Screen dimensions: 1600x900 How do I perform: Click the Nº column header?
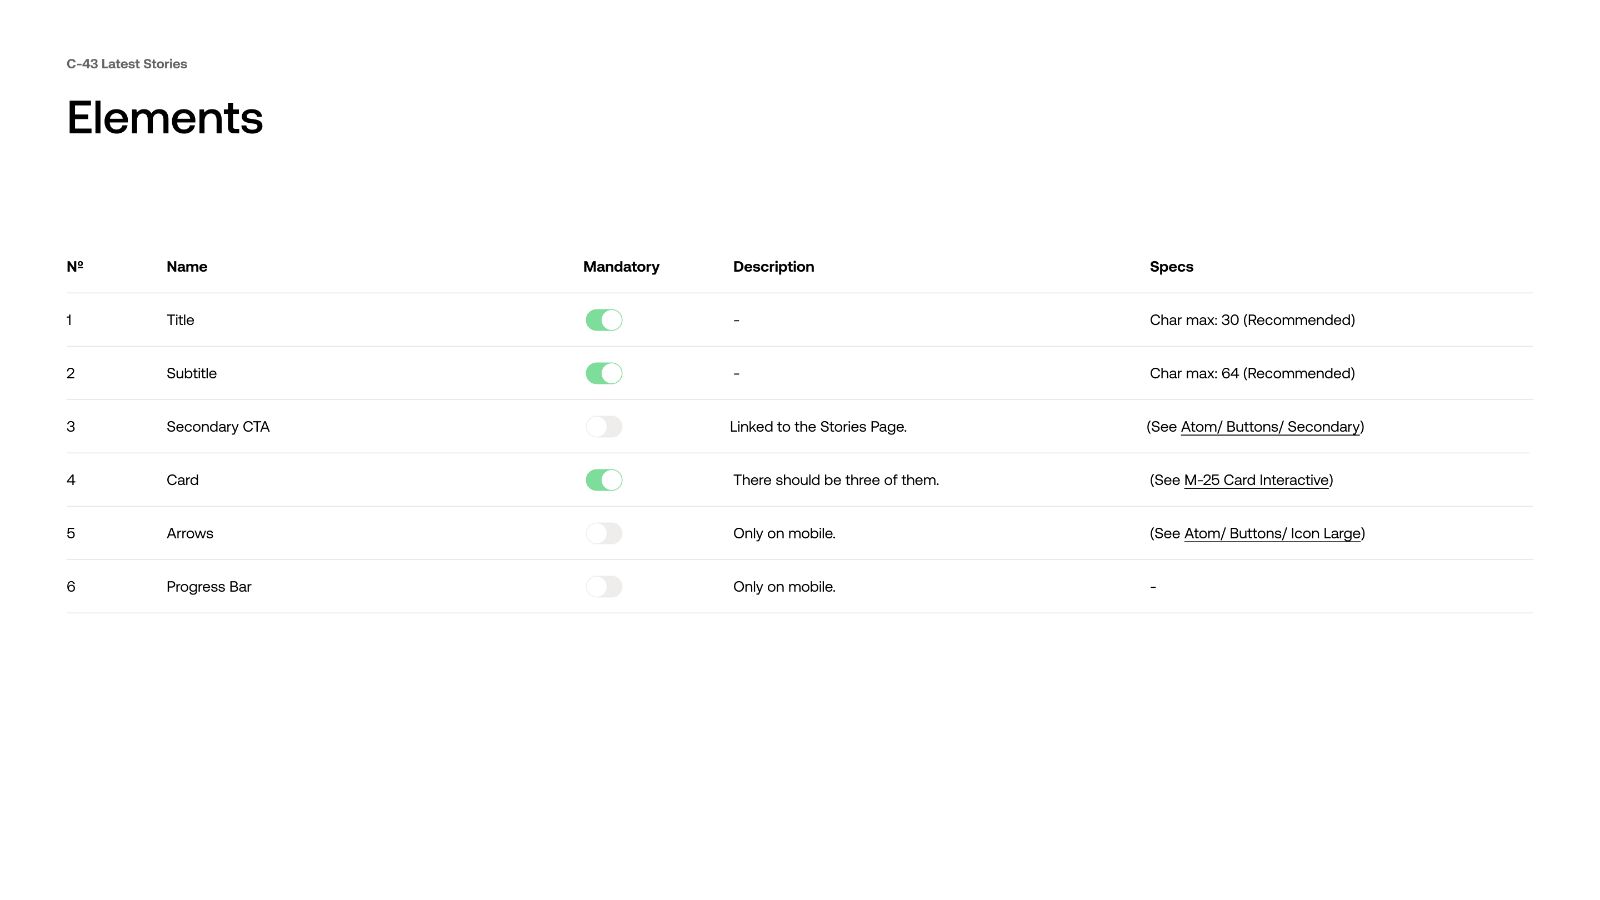pos(75,266)
